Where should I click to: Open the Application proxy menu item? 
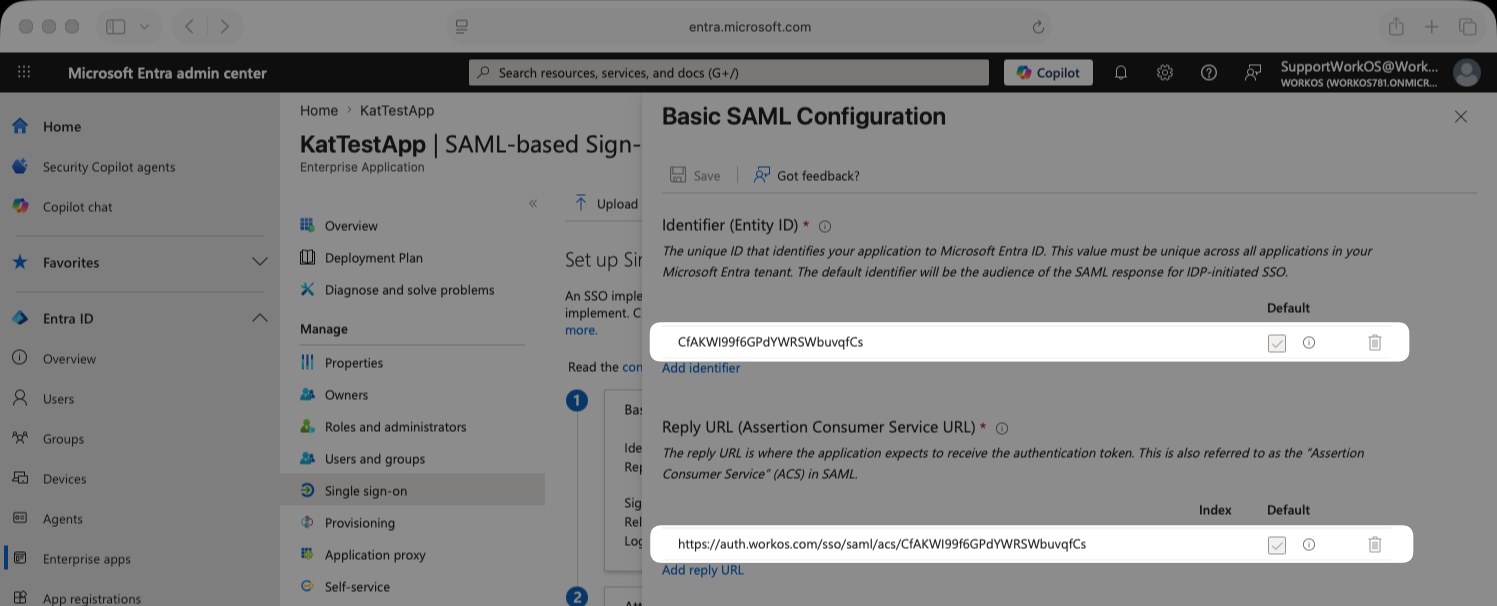pos(375,555)
